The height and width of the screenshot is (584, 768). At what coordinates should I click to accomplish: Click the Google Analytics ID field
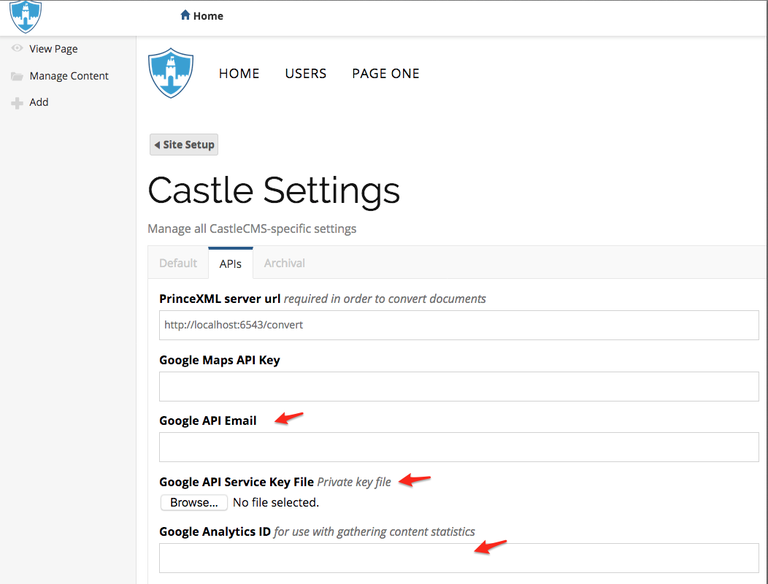(459, 558)
